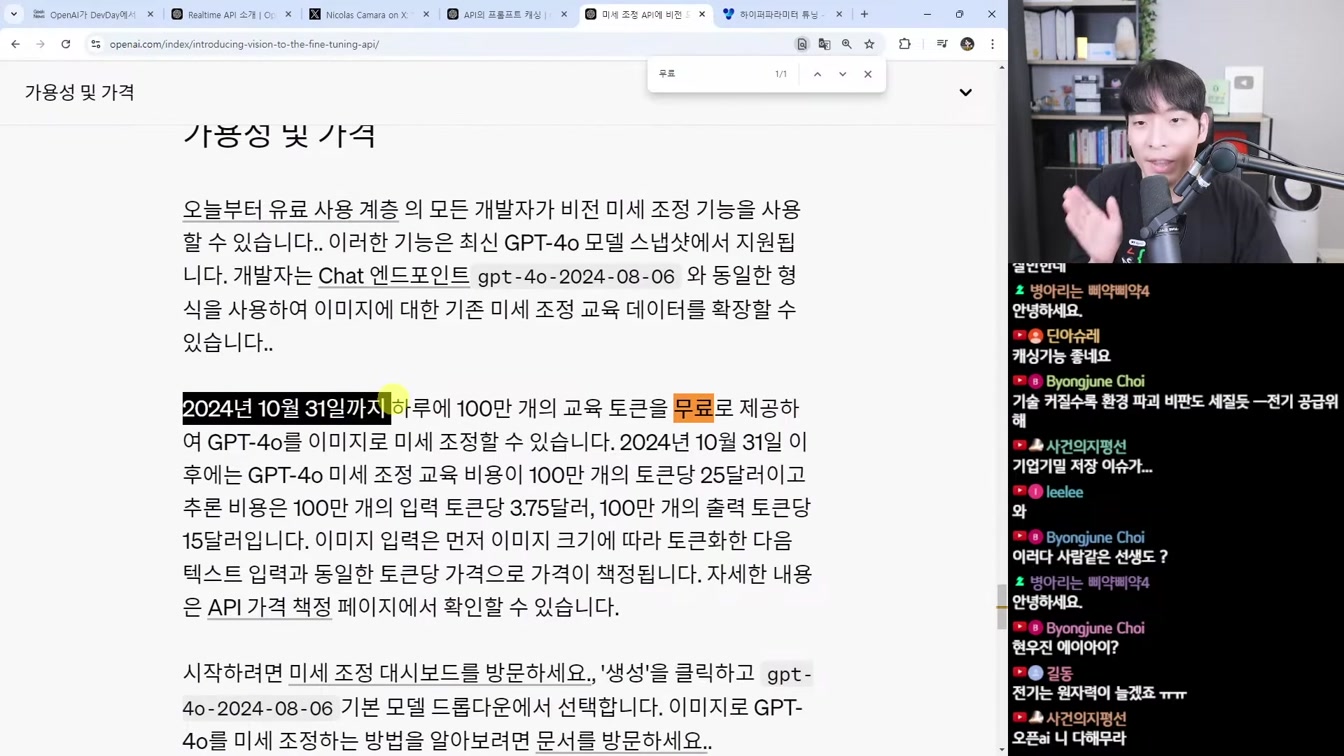Close the active 미세 조정 API tab
1344x756 pixels.
click(x=701, y=15)
